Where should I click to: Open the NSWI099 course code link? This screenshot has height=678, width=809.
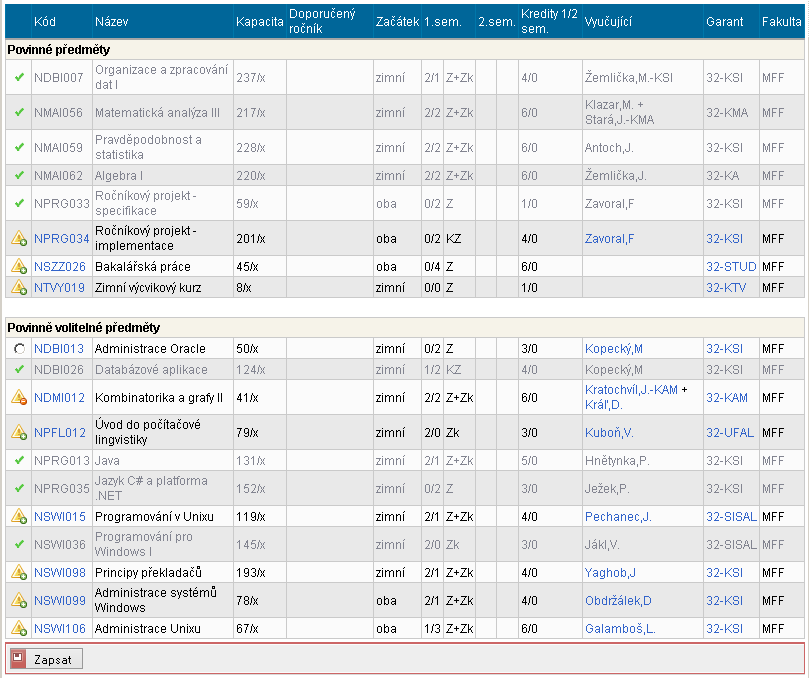pyautogui.click(x=59, y=601)
